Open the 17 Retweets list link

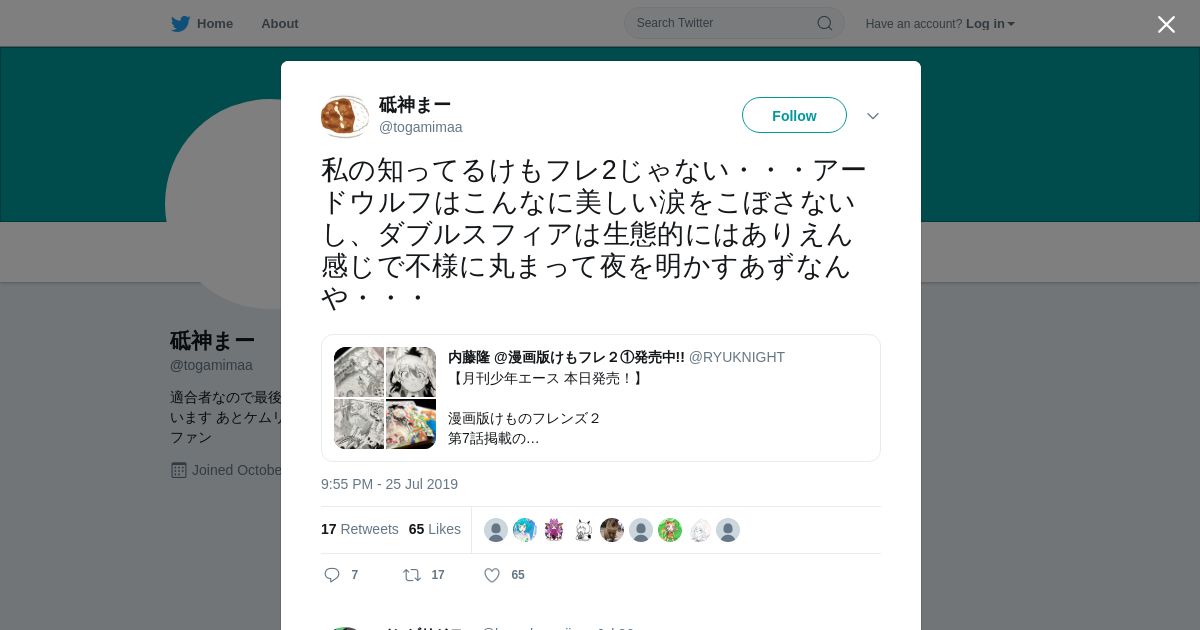tap(360, 529)
